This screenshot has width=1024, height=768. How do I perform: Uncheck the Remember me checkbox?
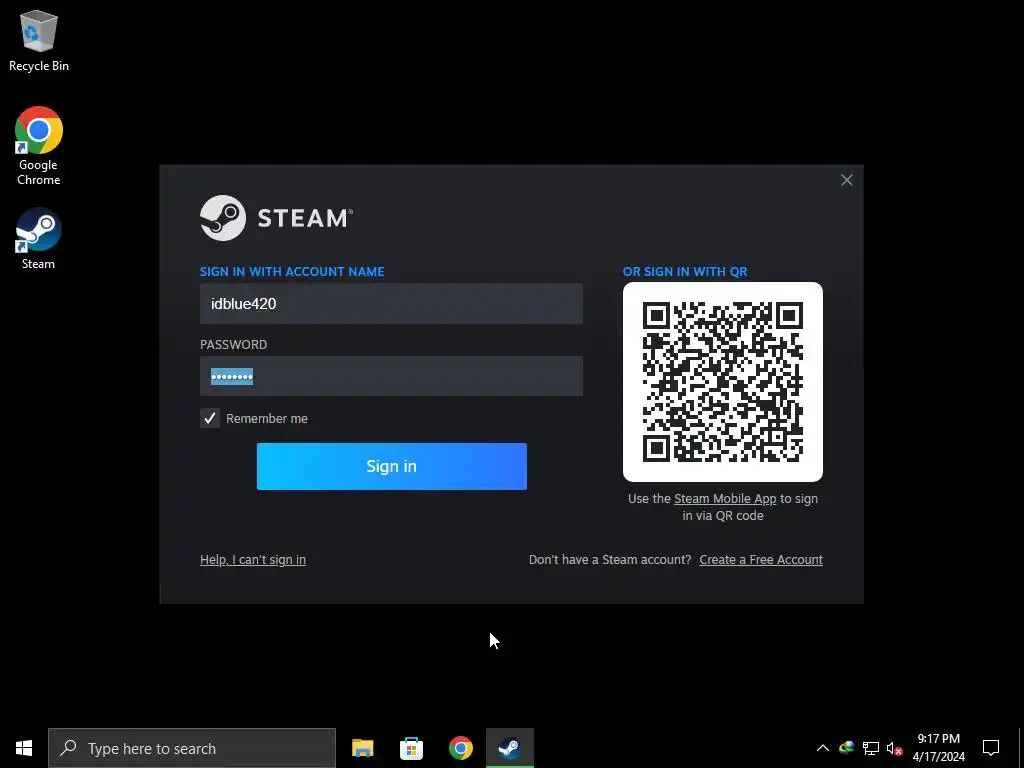210,419
